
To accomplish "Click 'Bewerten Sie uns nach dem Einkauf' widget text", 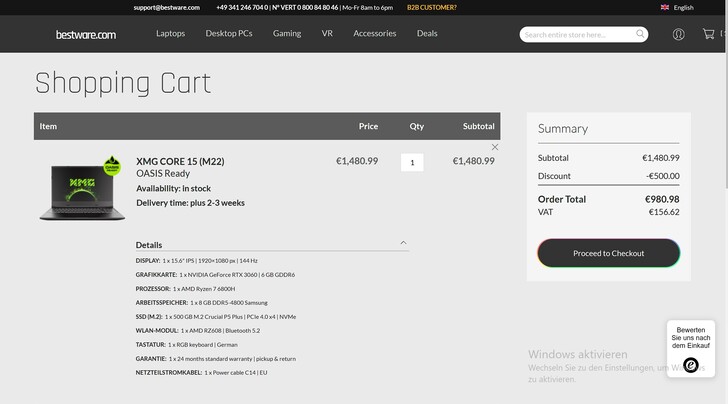I will 690,338.
